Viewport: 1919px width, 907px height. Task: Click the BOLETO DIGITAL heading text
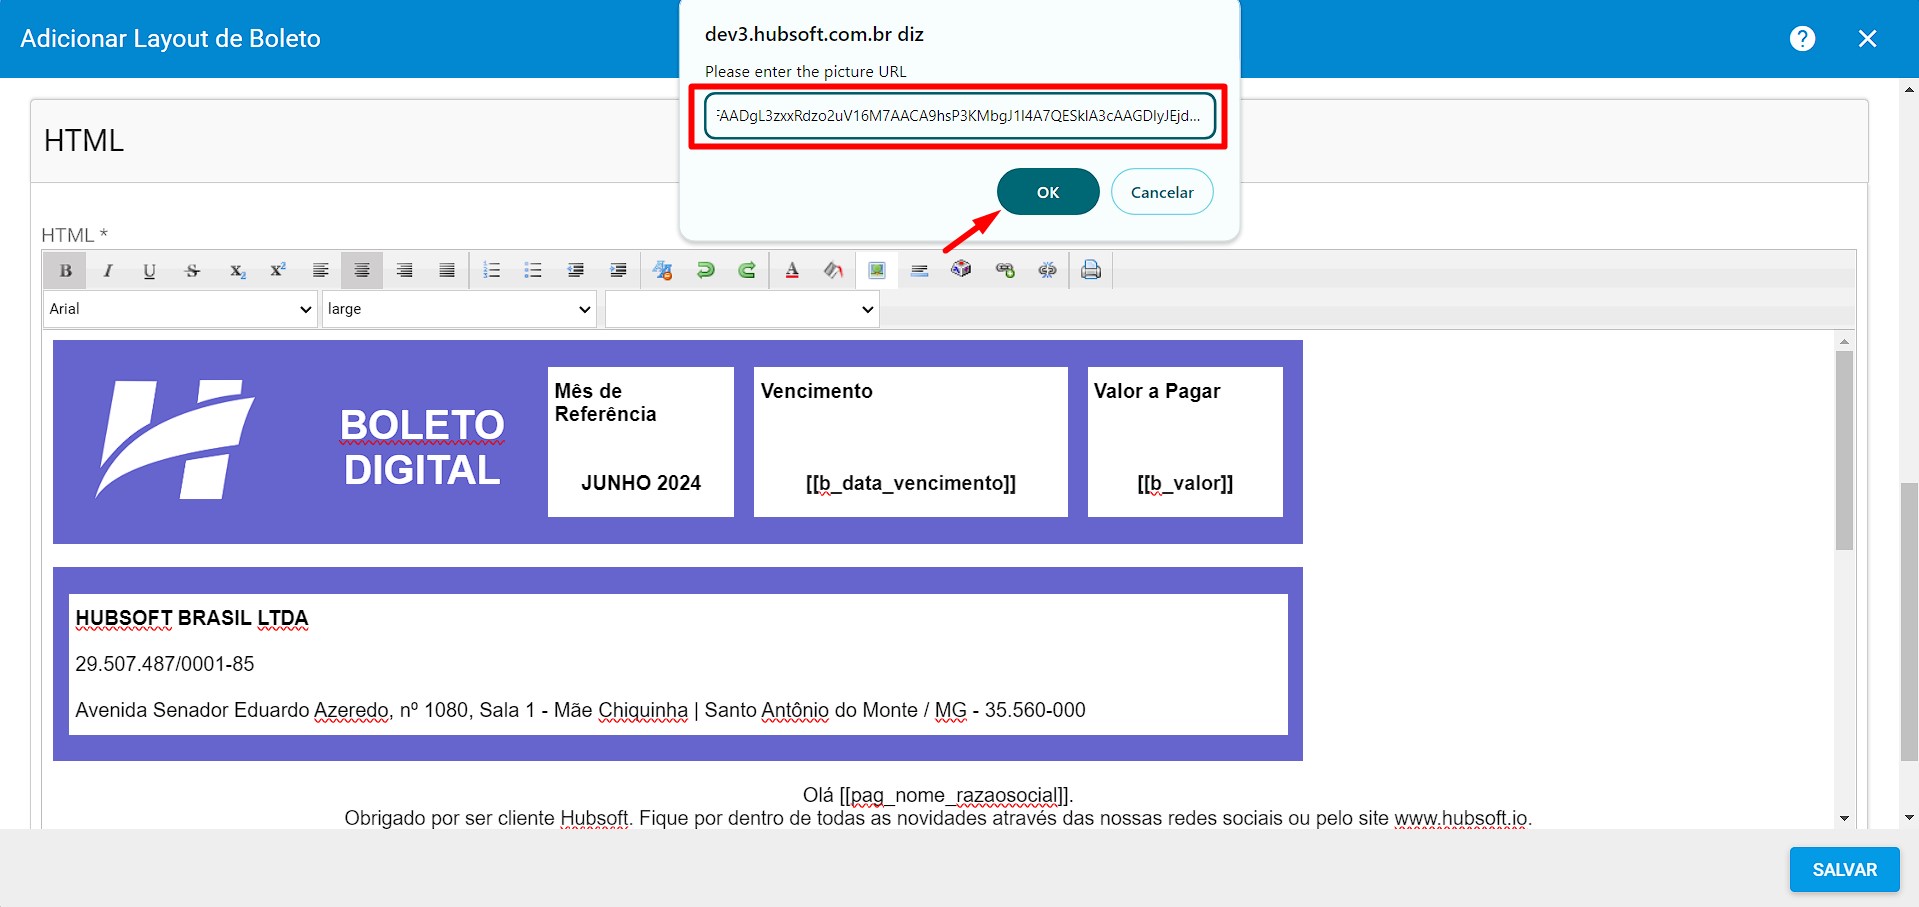coord(422,447)
